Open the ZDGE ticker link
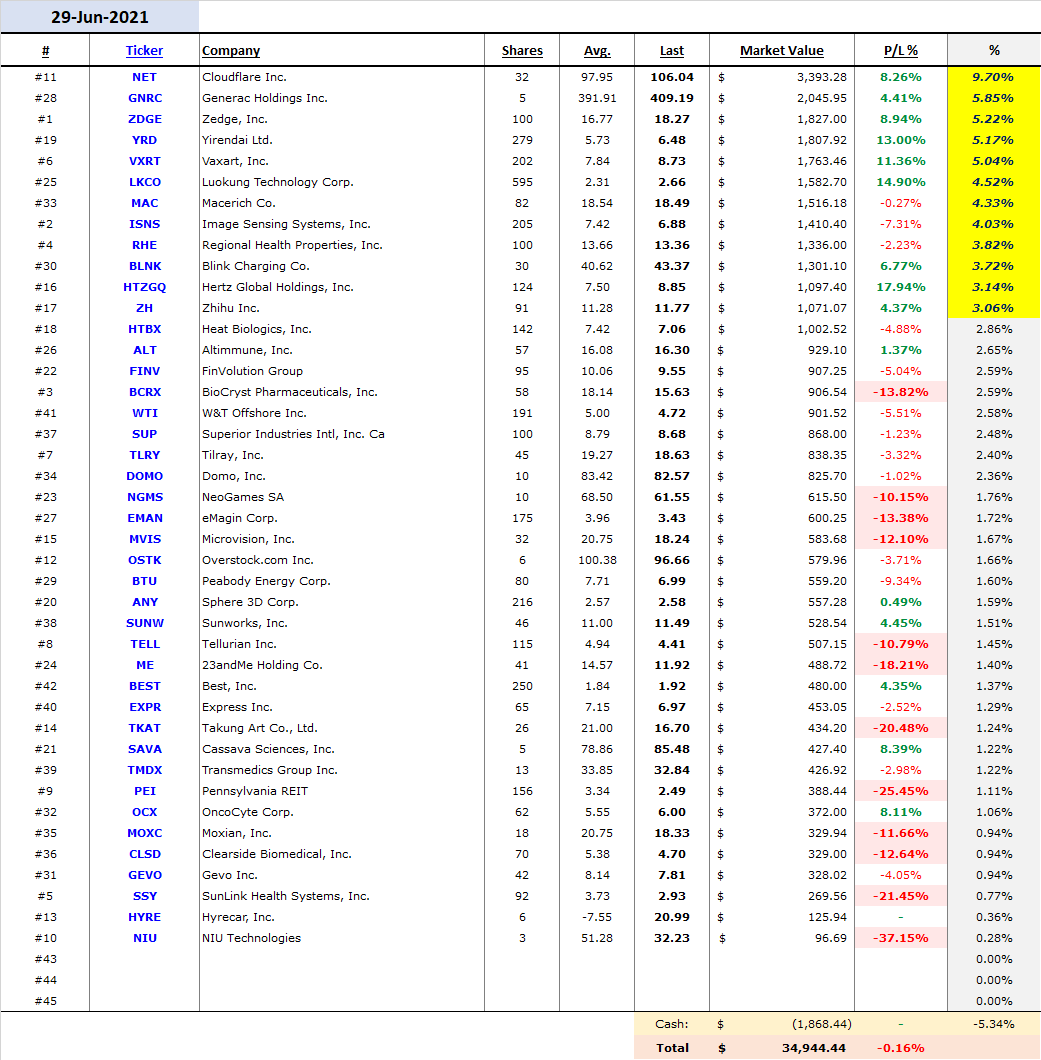Screen dimensions: 1041x1060 (145, 119)
